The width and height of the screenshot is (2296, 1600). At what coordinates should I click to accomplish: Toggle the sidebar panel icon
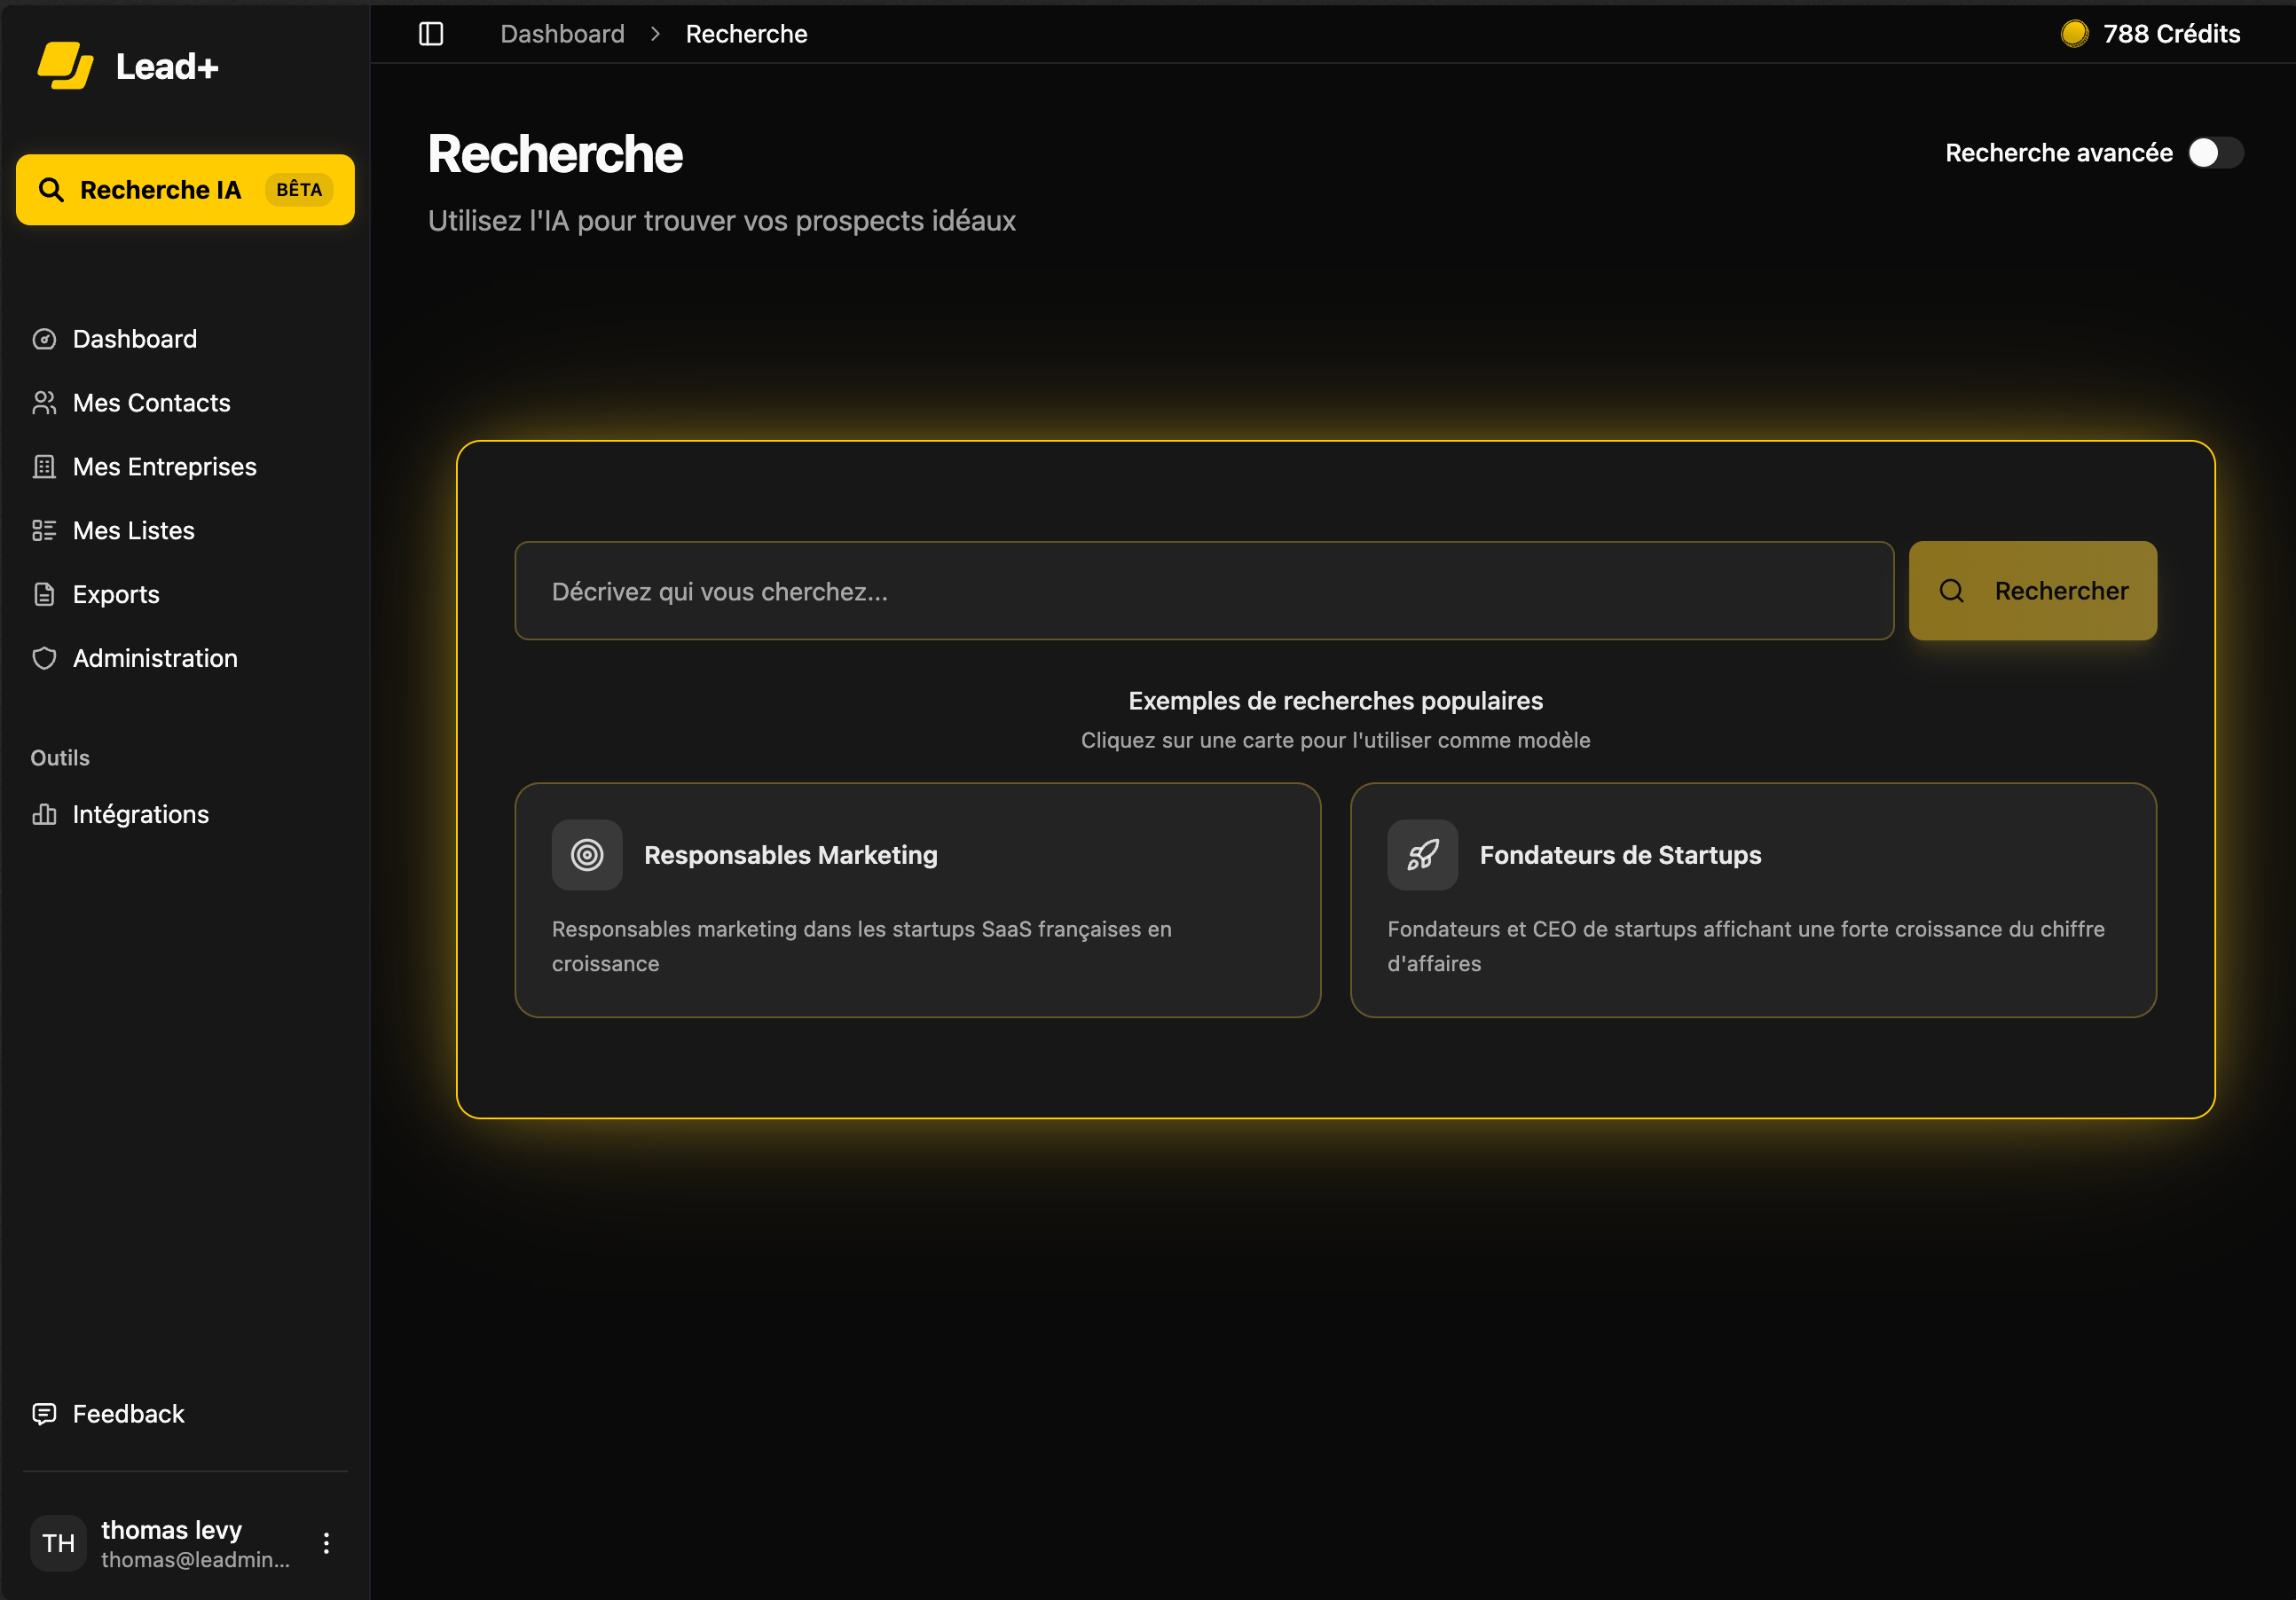431,34
